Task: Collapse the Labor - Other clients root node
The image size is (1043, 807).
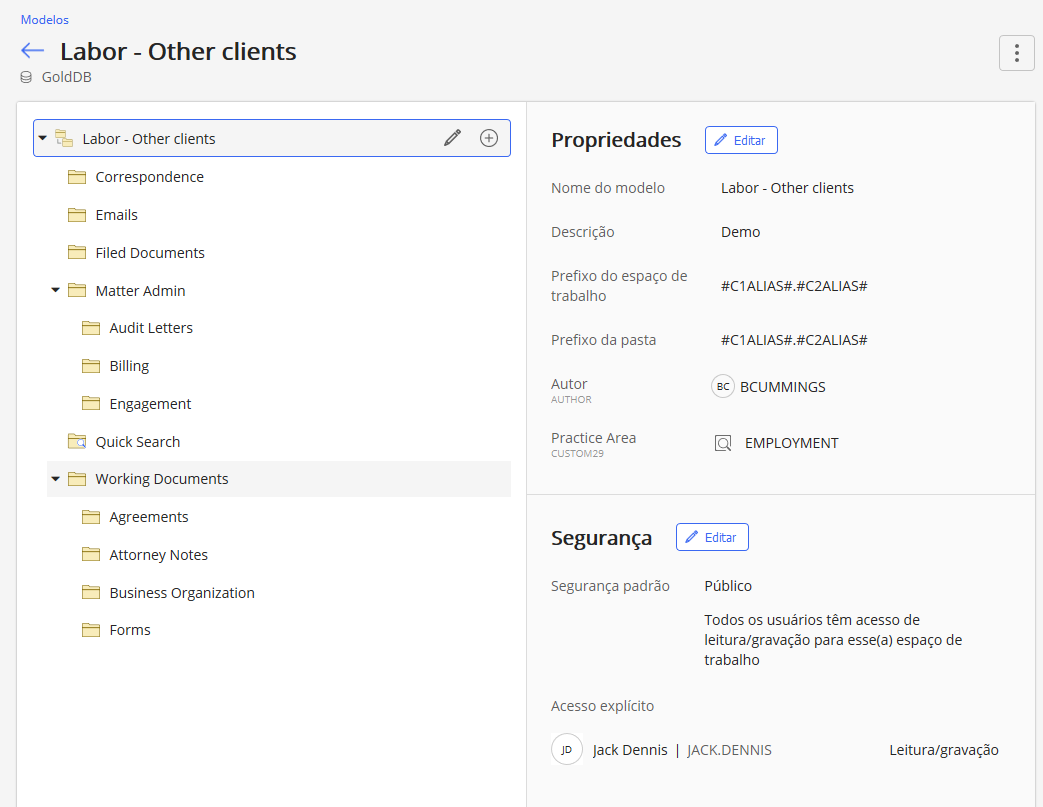Action: [43, 139]
